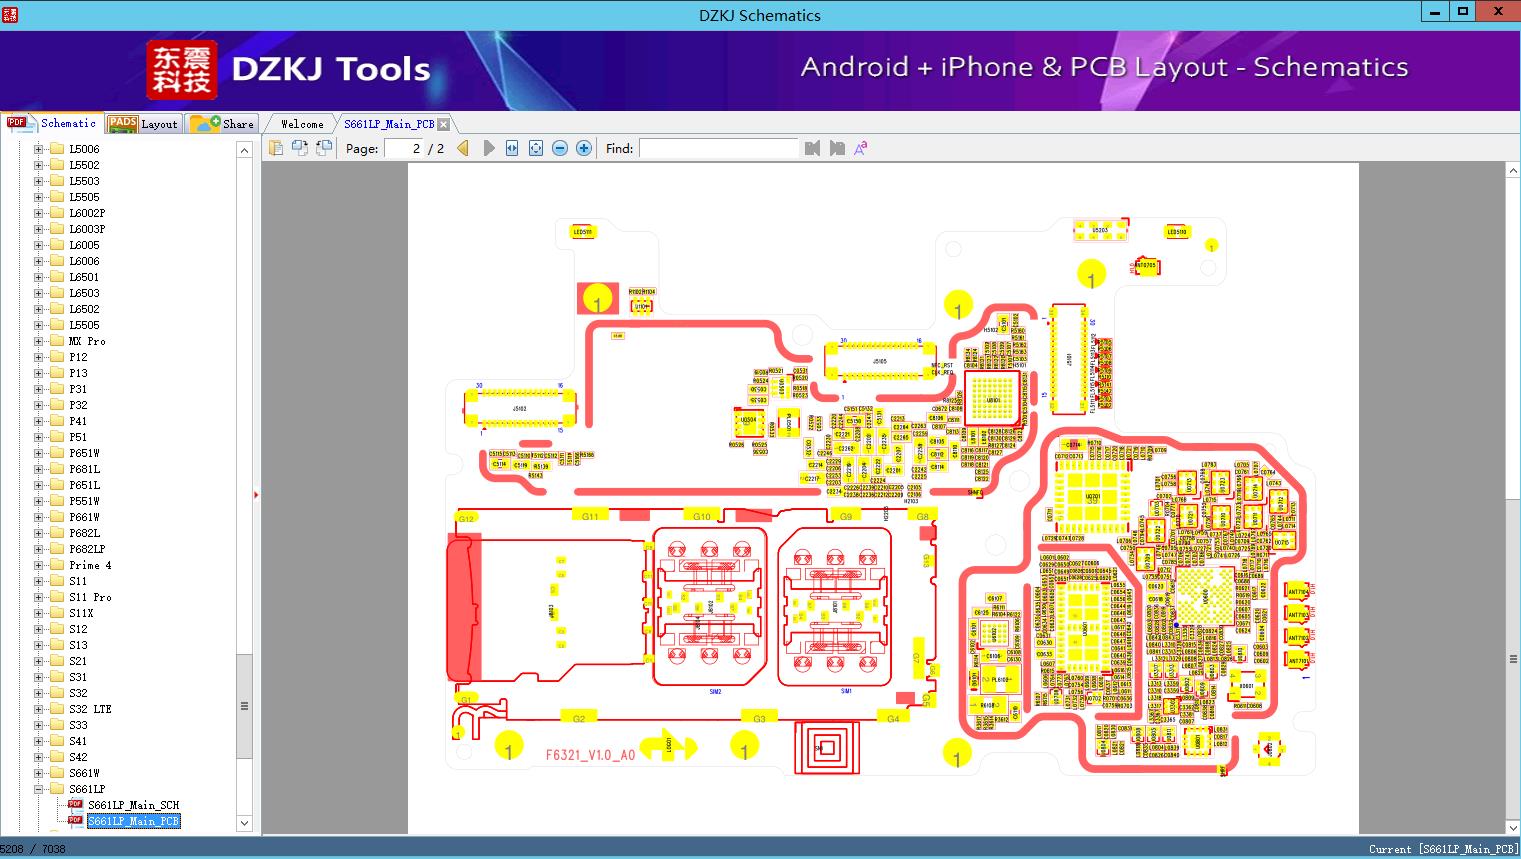Expand the P651W folder

click(38, 453)
